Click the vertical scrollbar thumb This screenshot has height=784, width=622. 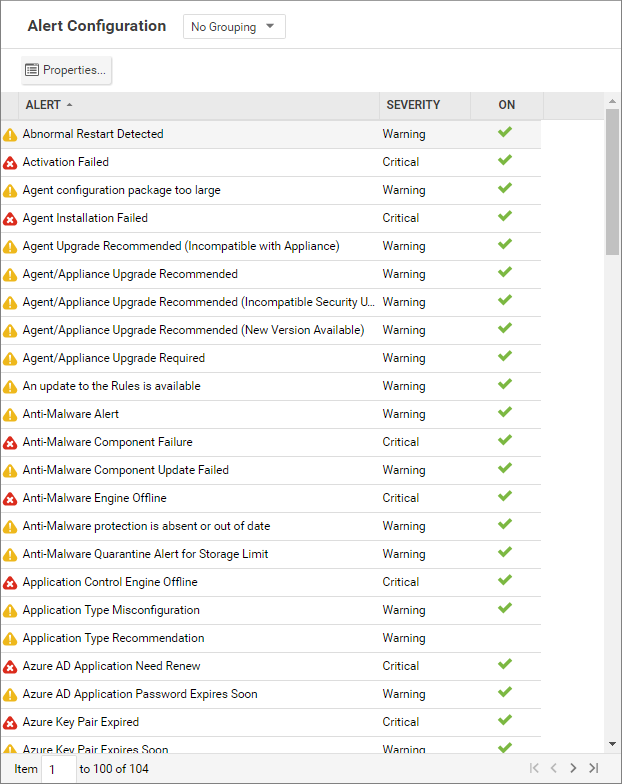[x=612, y=180]
